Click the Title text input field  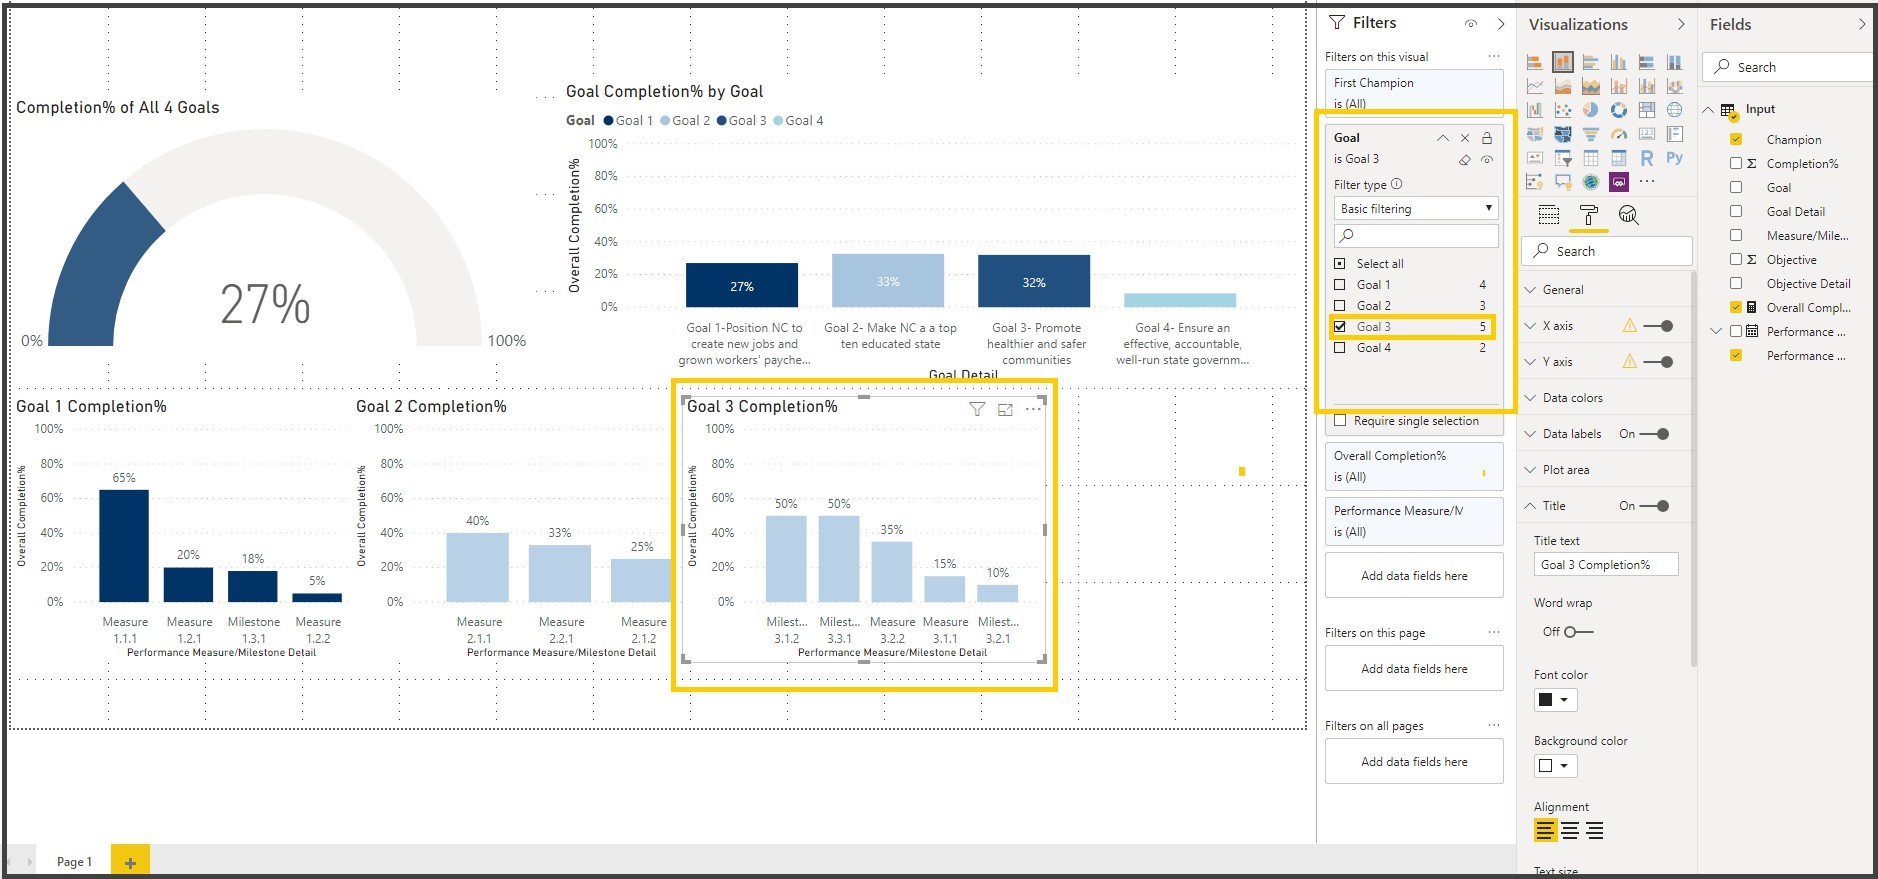click(x=1606, y=565)
